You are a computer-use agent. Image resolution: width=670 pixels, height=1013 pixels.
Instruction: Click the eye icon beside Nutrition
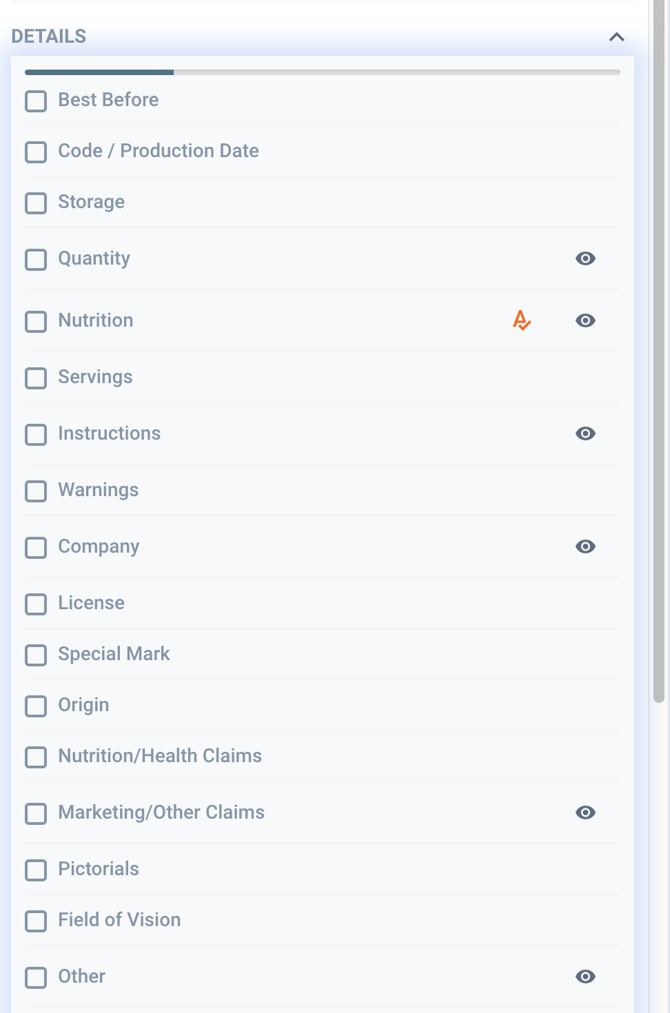click(x=585, y=320)
